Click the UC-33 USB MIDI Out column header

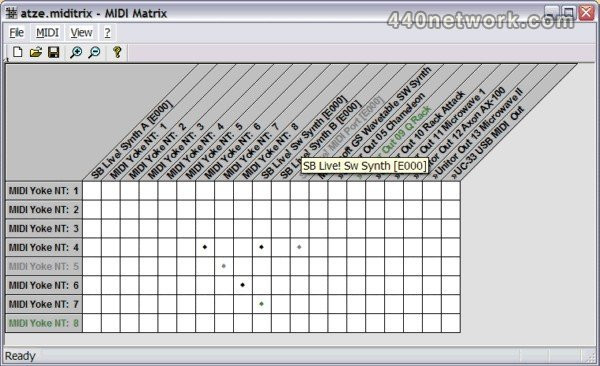tap(488, 142)
